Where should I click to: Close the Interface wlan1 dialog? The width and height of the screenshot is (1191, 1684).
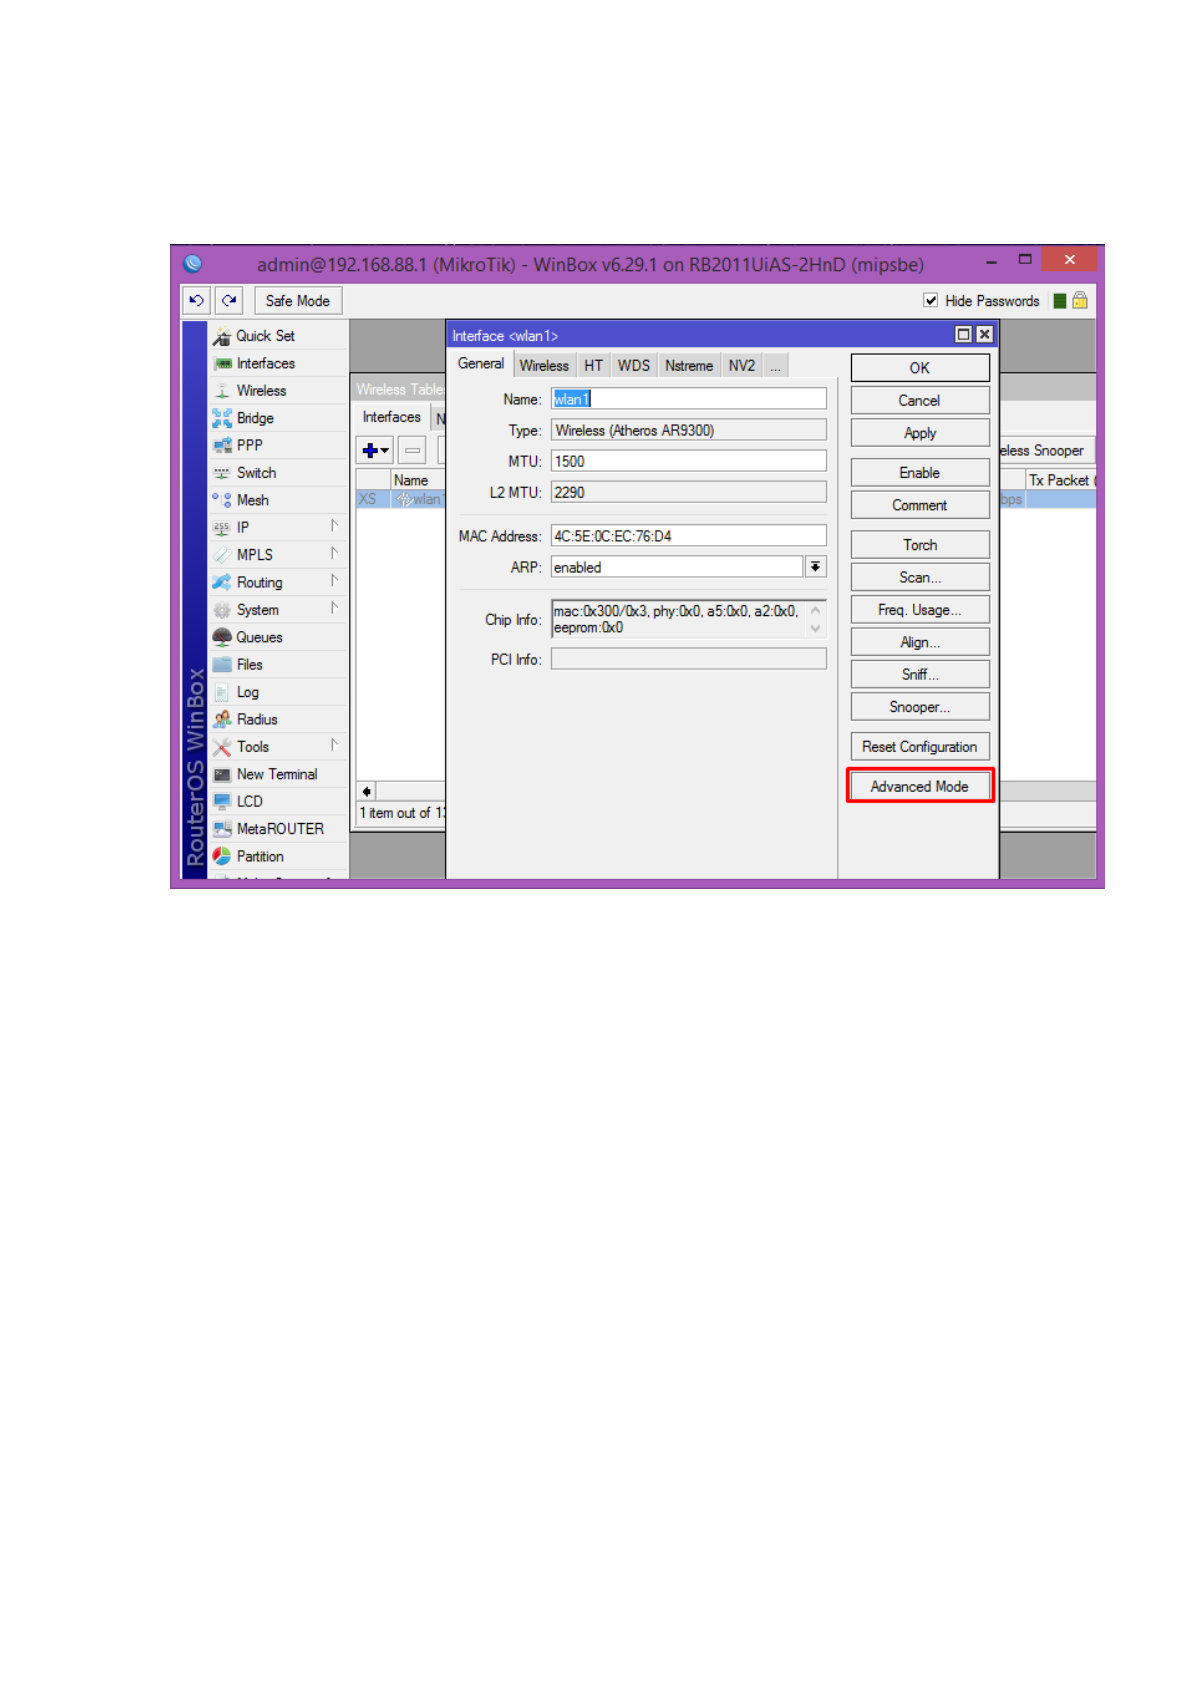pyautogui.click(x=984, y=335)
